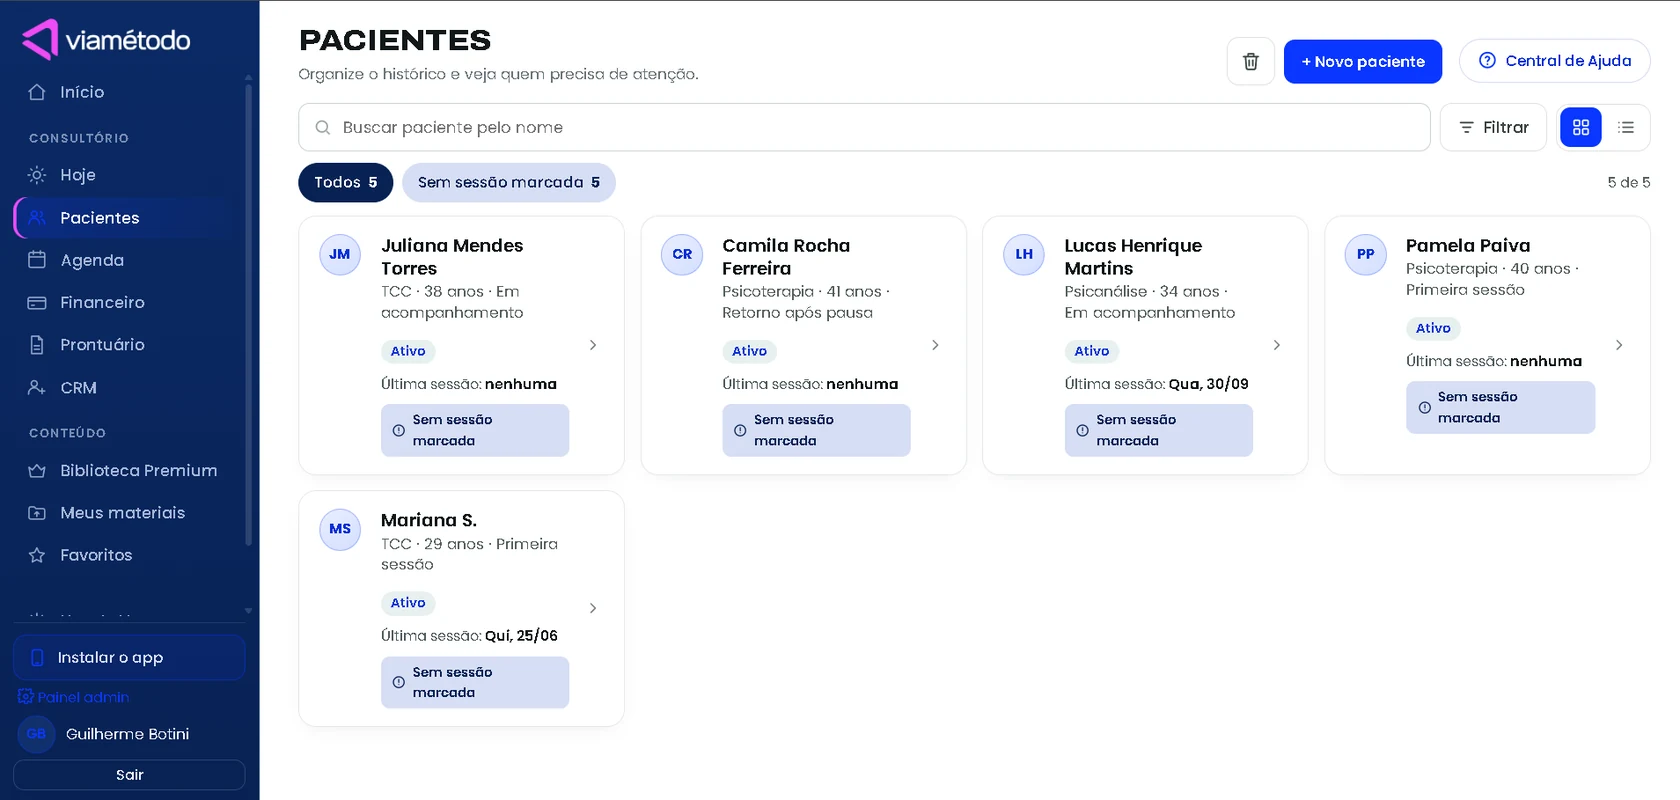Open Central de Ajuda
The height and width of the screenshot is (800, 1680).
(x=1554, y=61)
